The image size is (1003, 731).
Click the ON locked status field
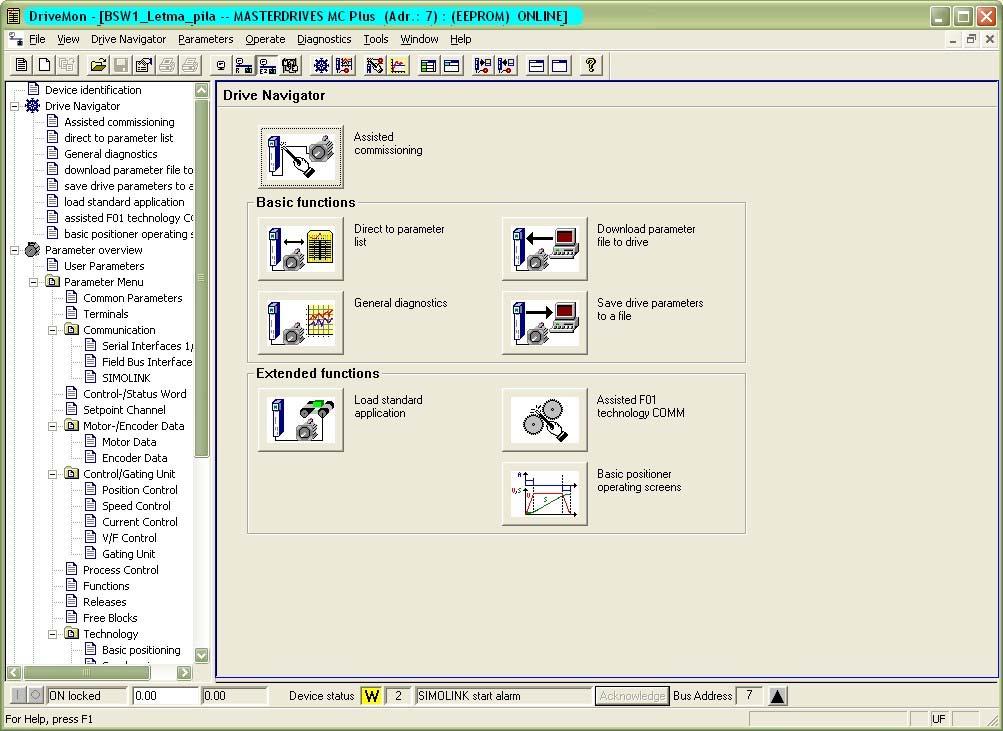click(86, 696)
